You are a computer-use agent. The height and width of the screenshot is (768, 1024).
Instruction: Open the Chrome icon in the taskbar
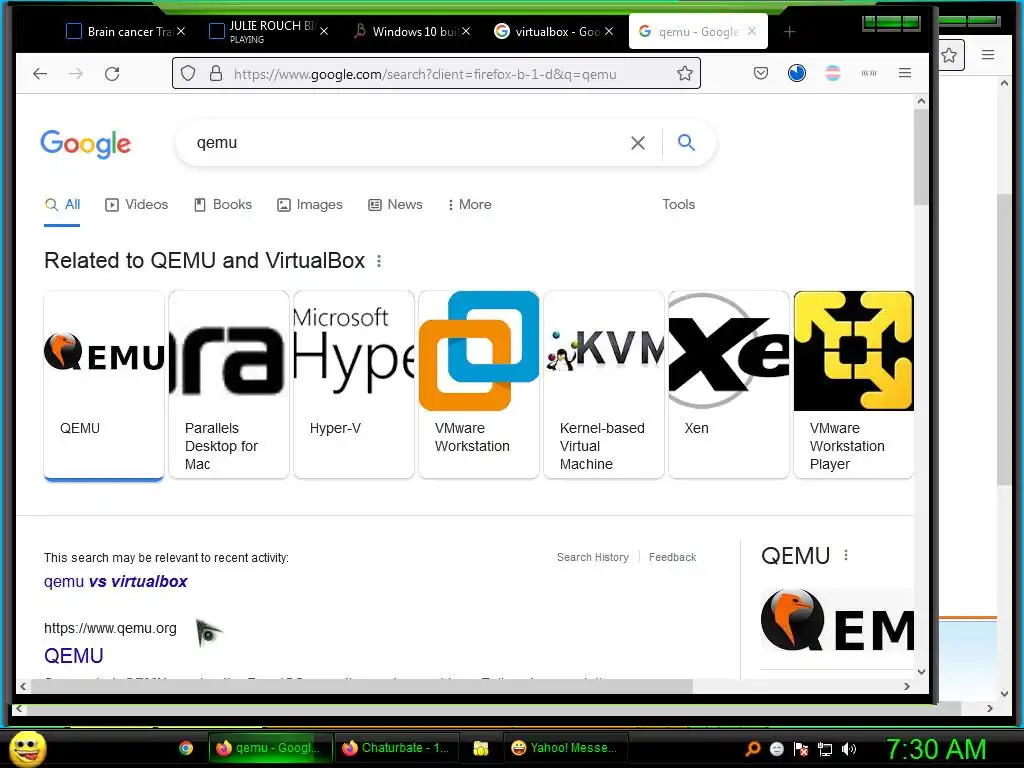pyautogui.click(x=186, y=748)
